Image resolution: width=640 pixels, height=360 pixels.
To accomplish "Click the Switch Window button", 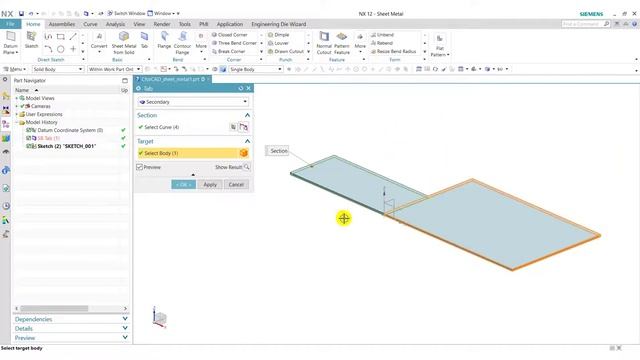I will [x=126, y=13].
